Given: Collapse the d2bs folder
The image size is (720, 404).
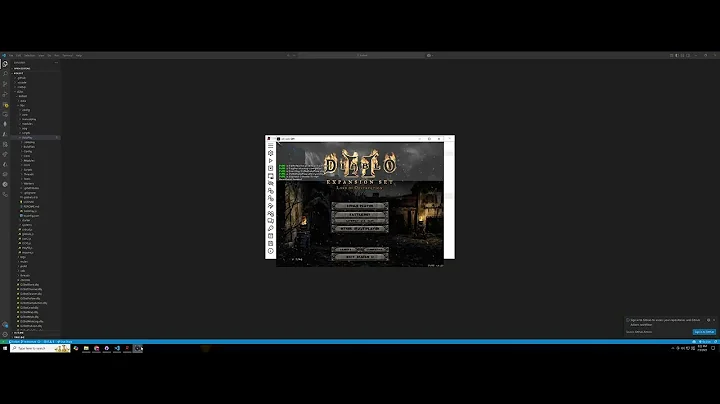Looking at the screenshot, I should point(20,91).
